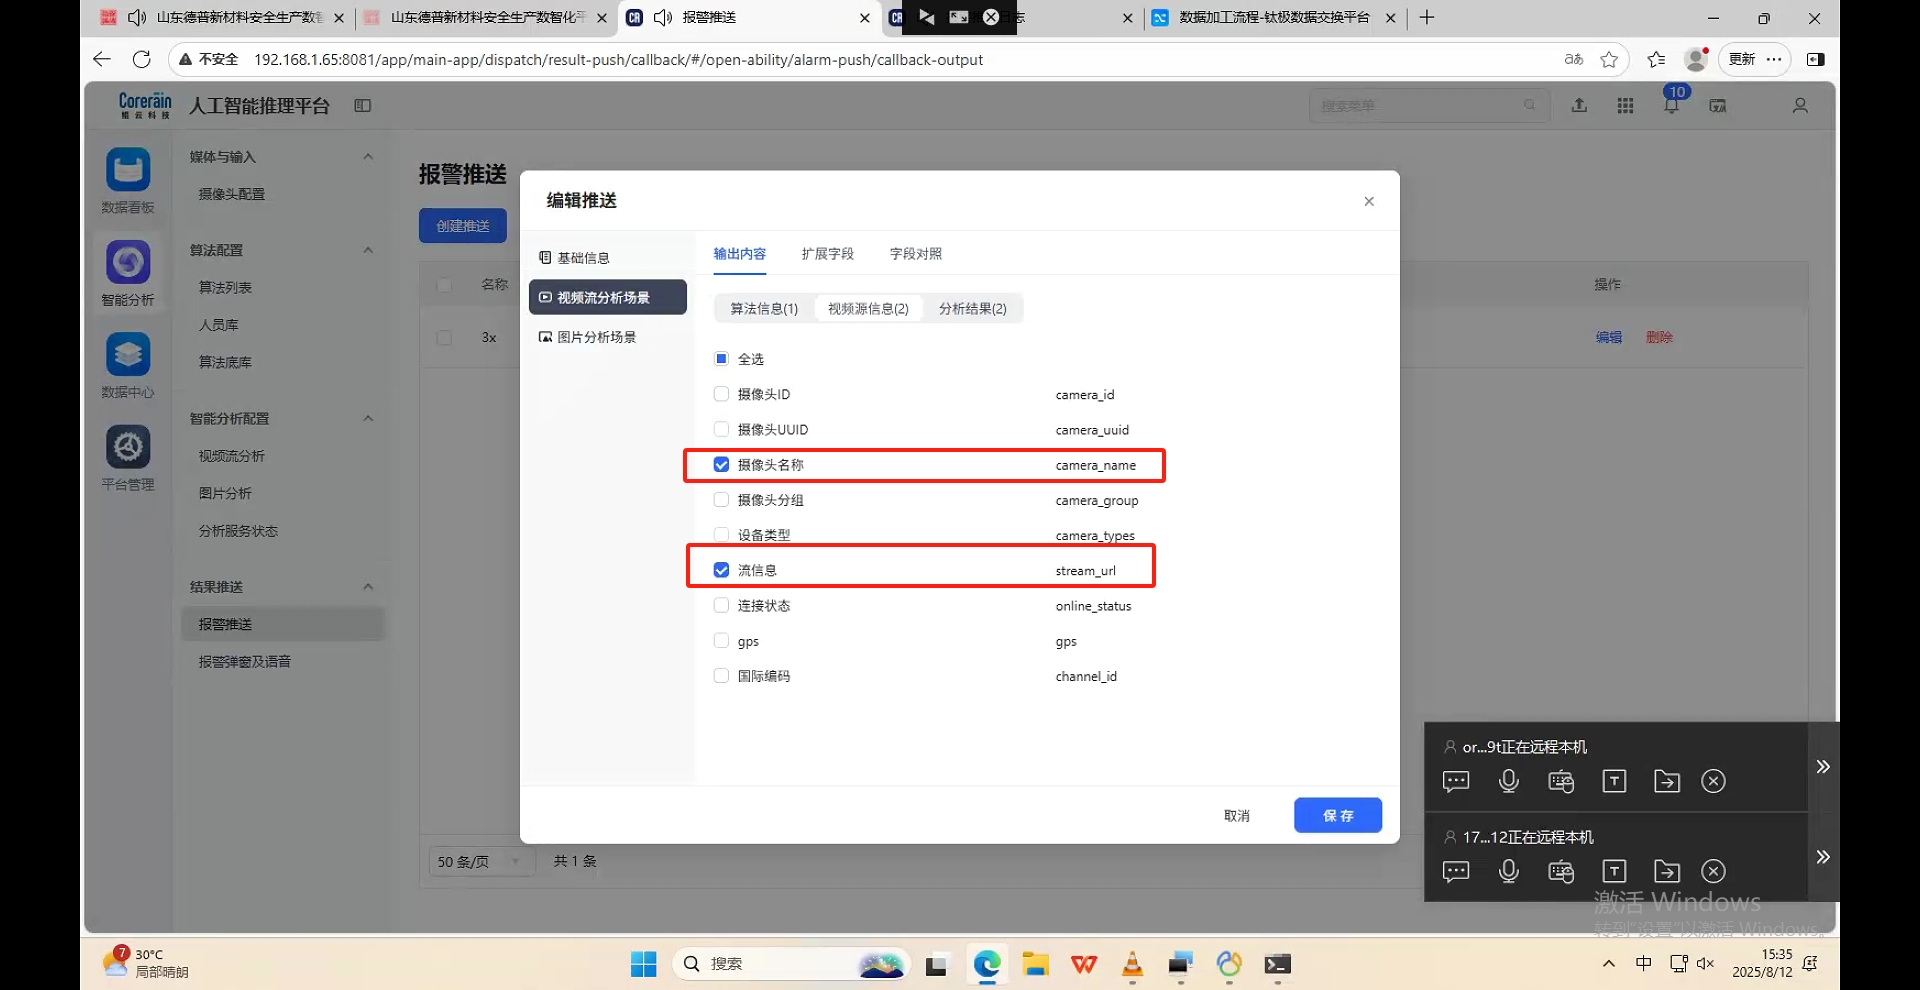
Task: Click the 搜索菜单 search field
Action: (1429, 105)
